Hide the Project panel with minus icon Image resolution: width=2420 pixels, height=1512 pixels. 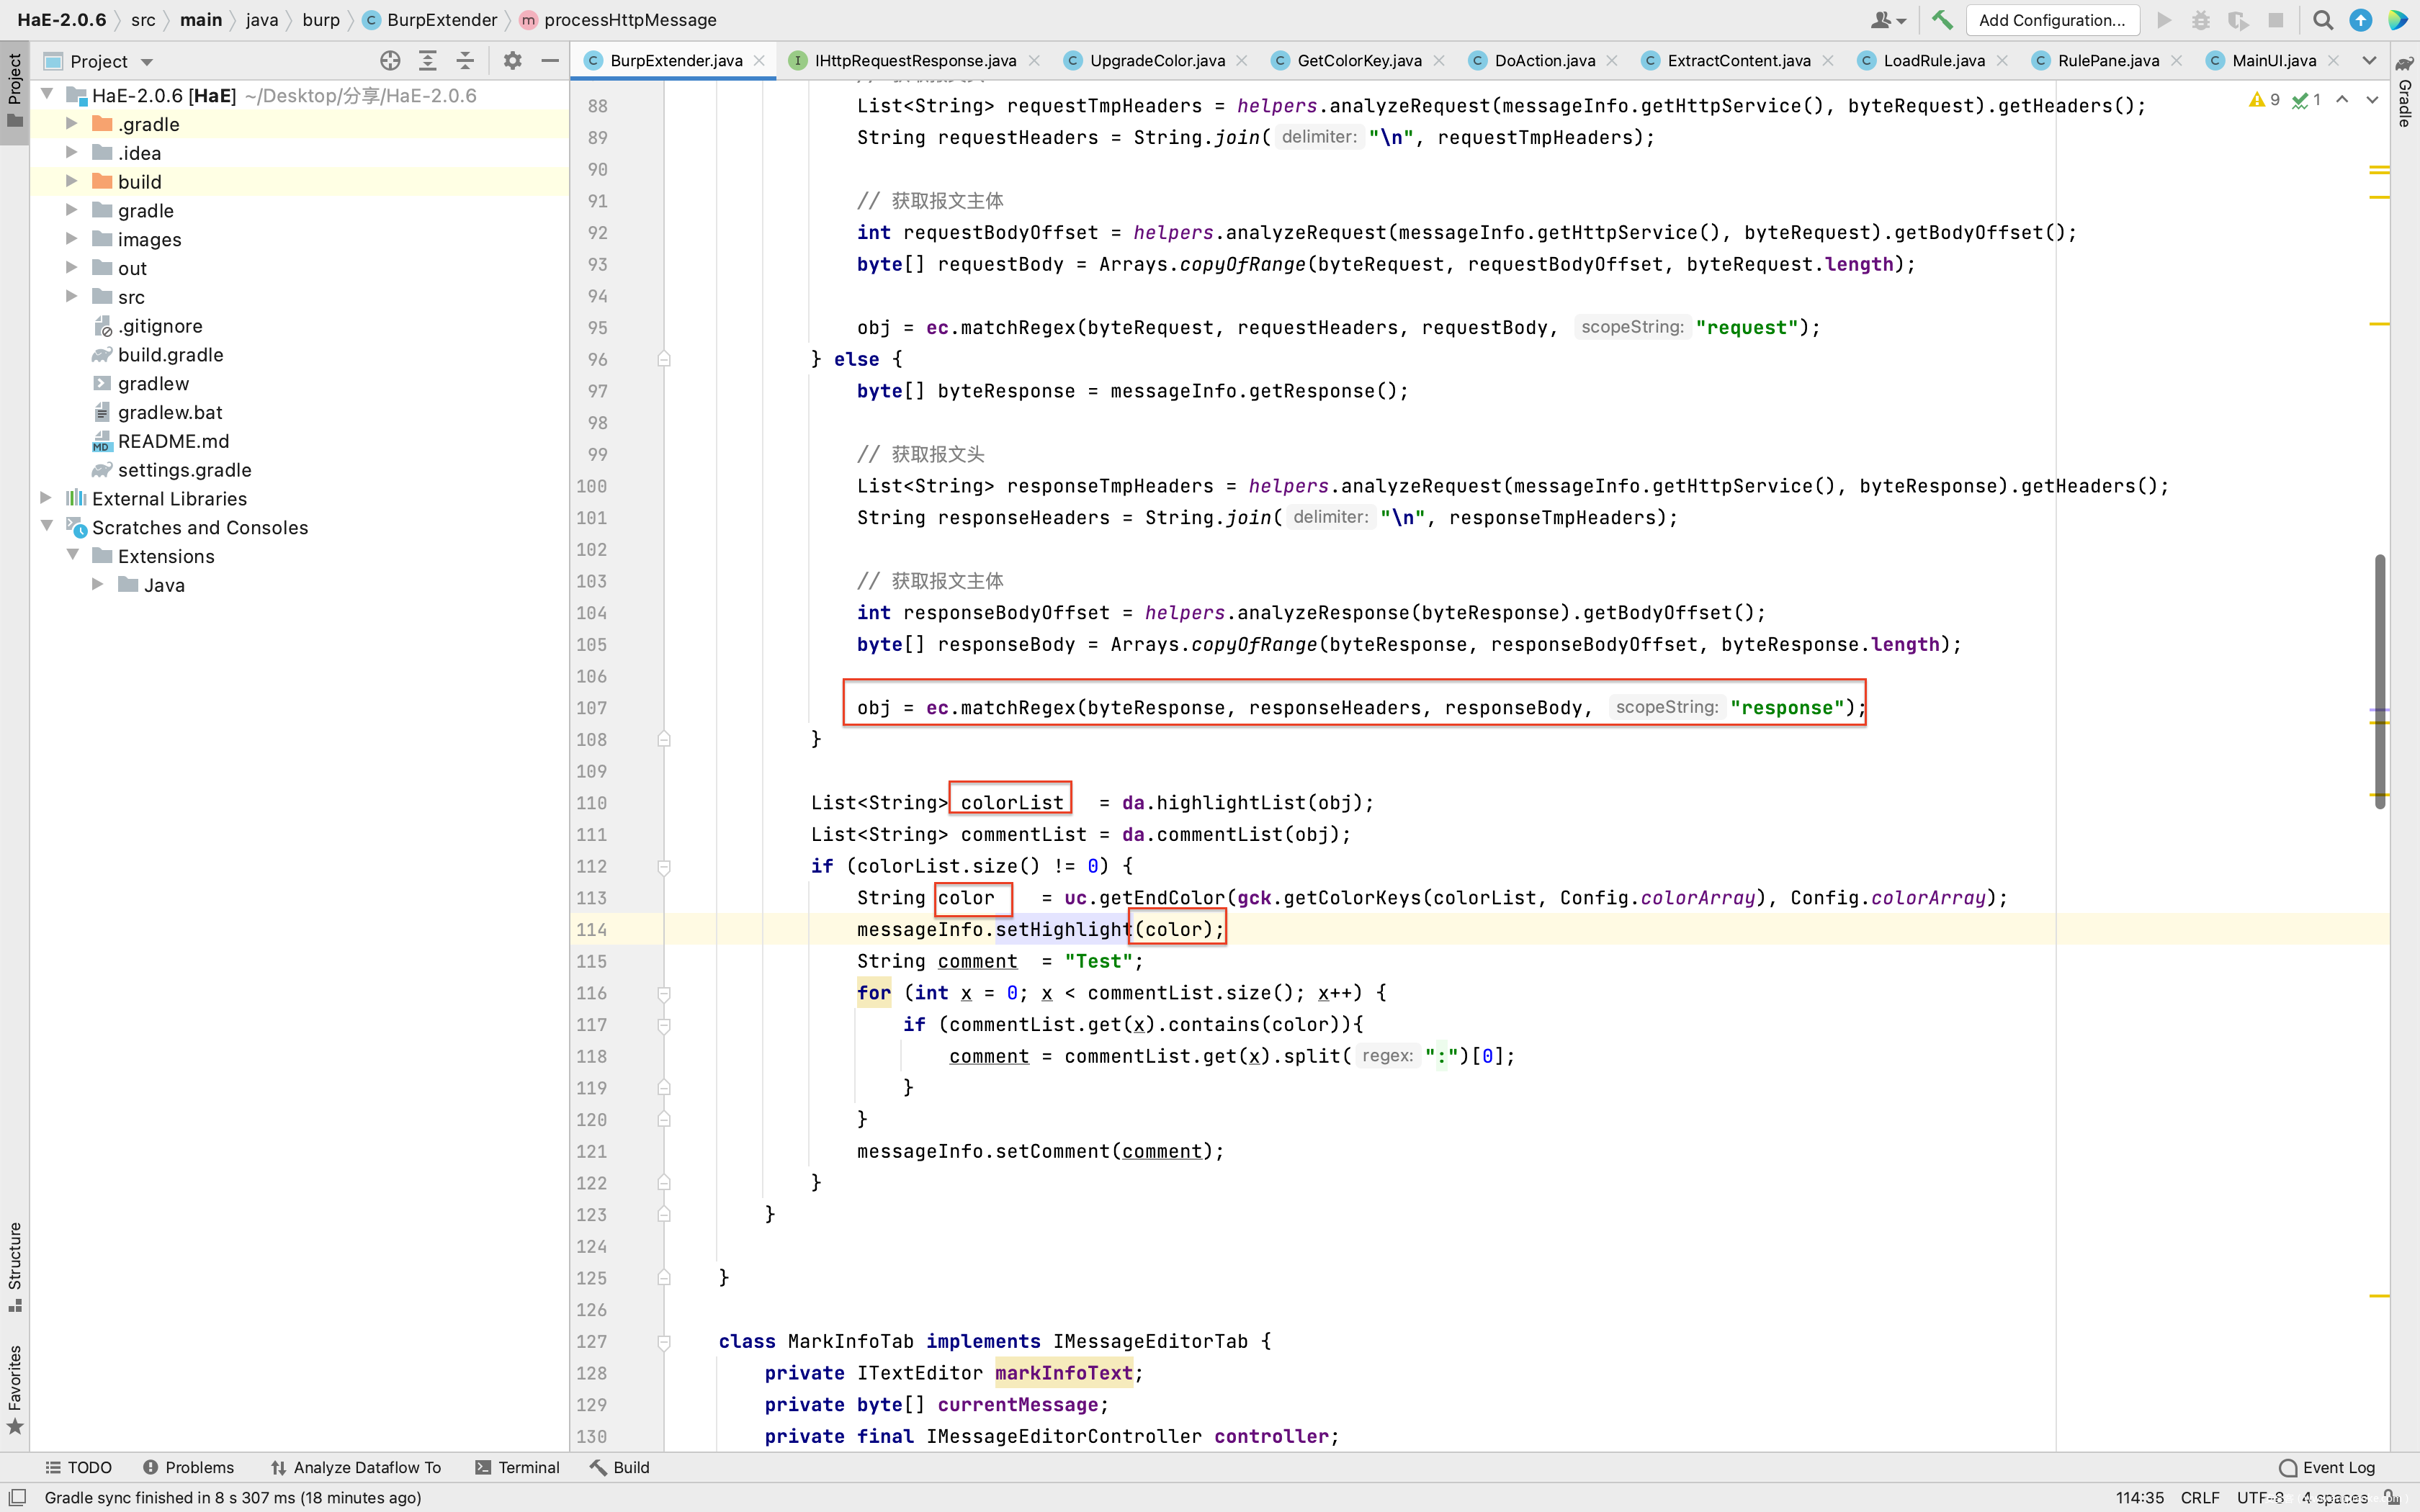click(x=549, y=61)
